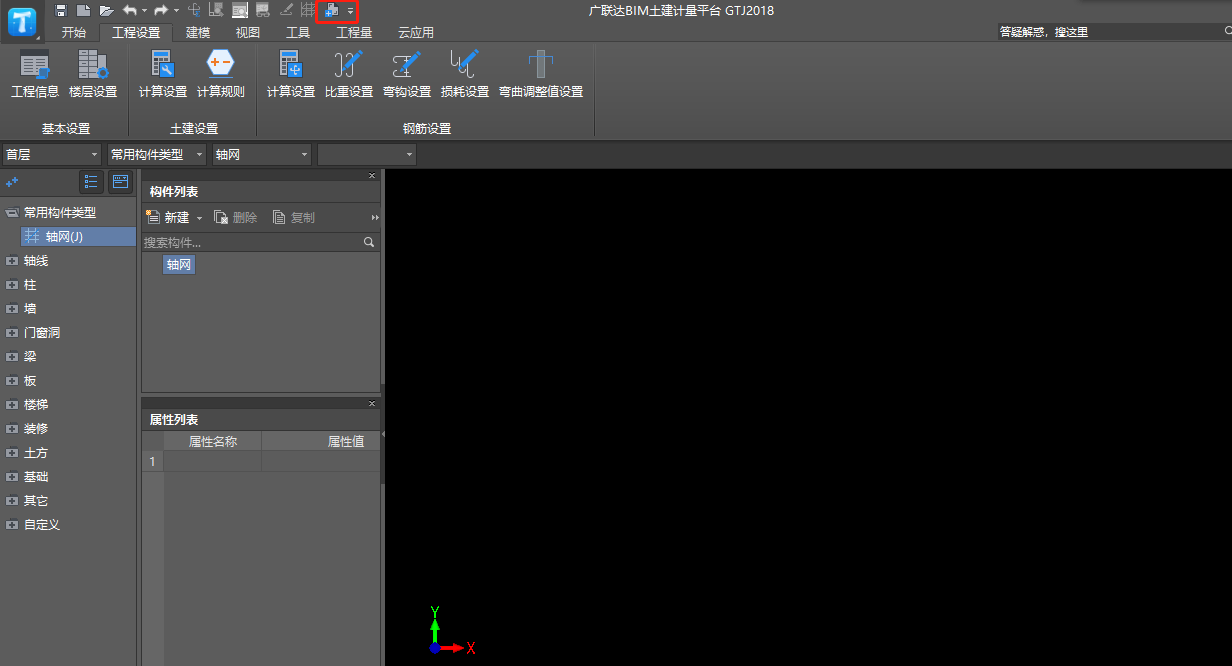Open the 轴网 component dropdown
This screenshot has width=1232, height=666.
[262, 155]
